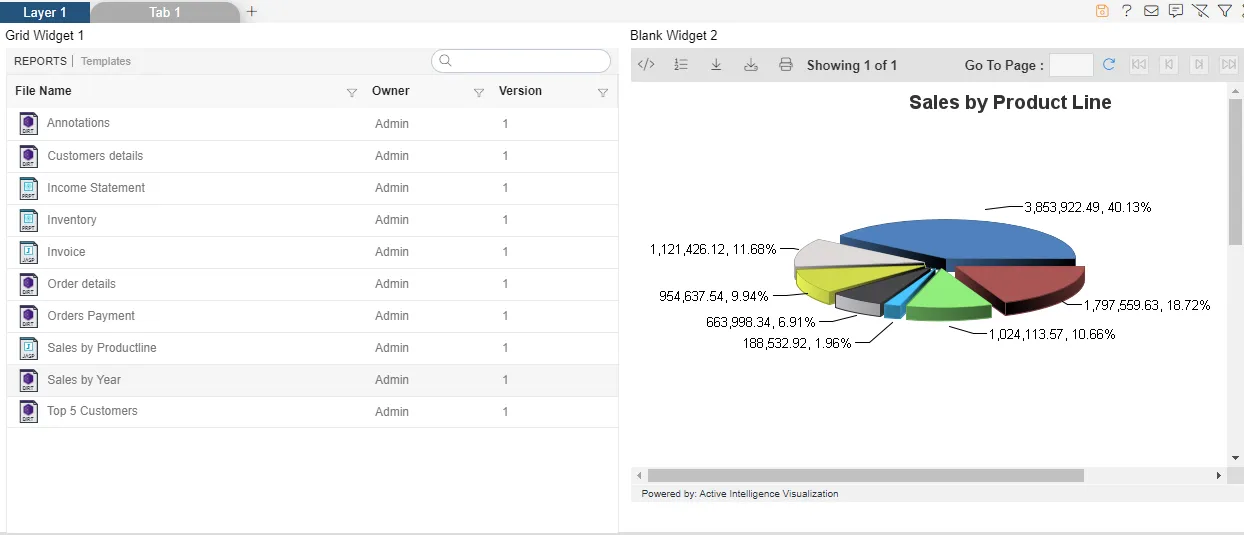Screen dimensions: 1244x535
Task: Add a new tab with plus button
Action: coord(252,11)
